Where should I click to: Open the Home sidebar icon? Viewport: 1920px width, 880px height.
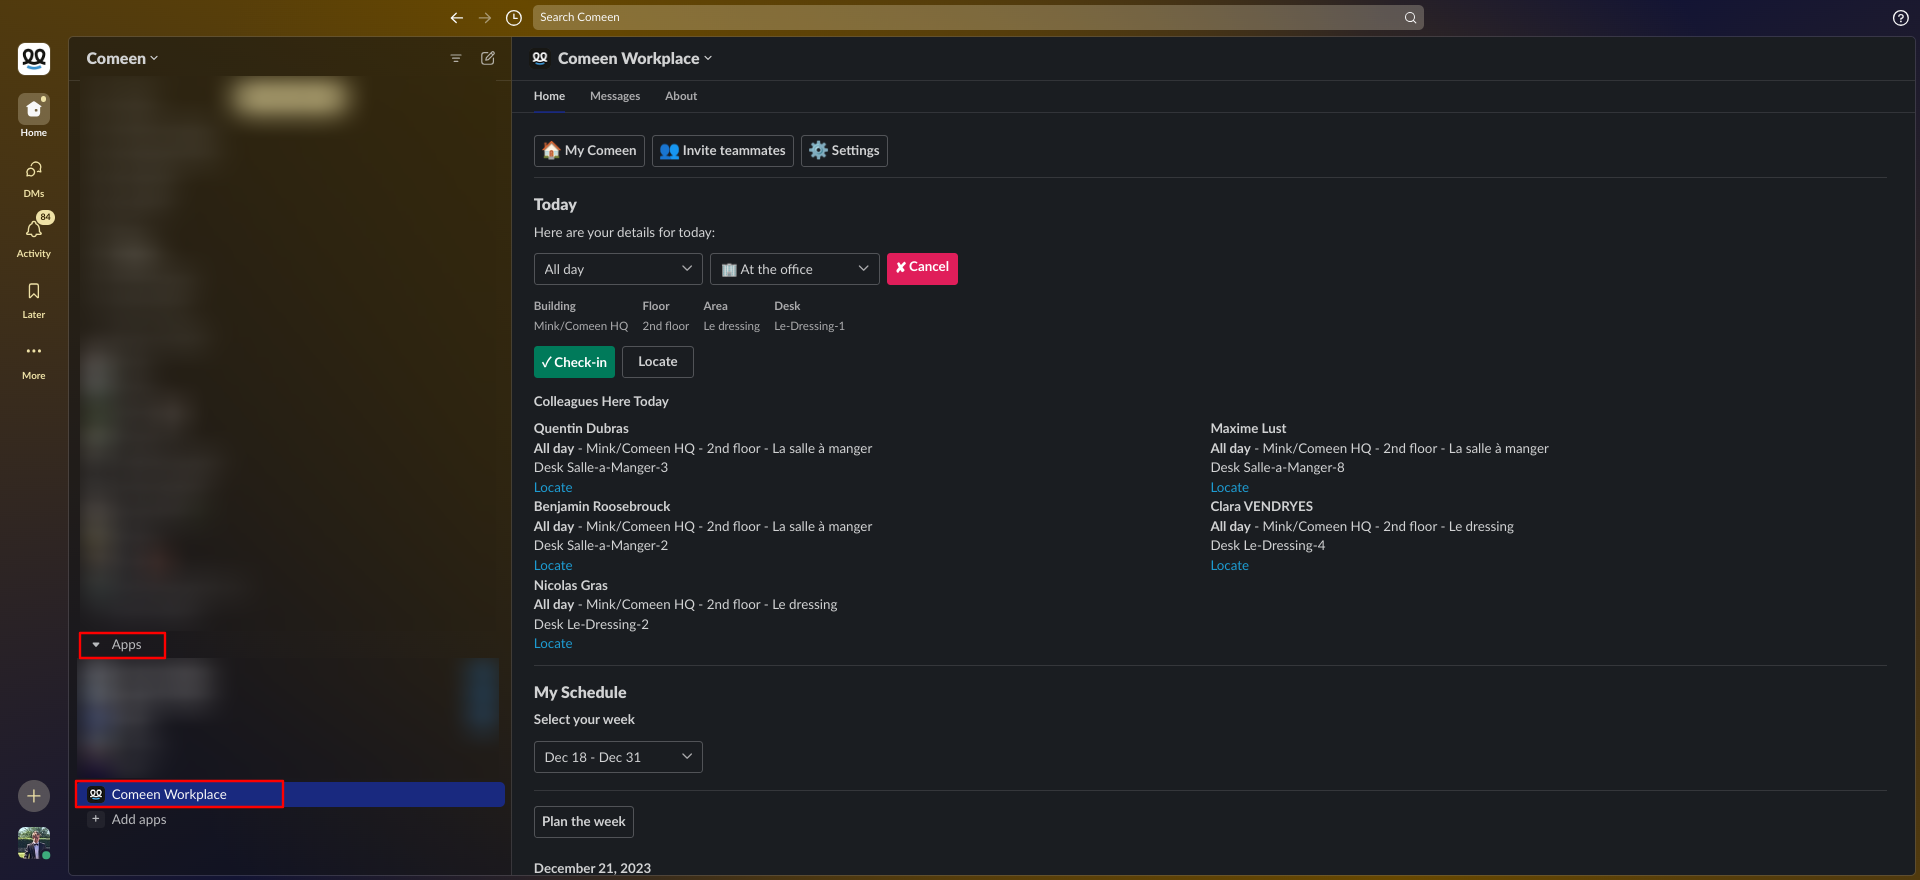click(34, 108)
